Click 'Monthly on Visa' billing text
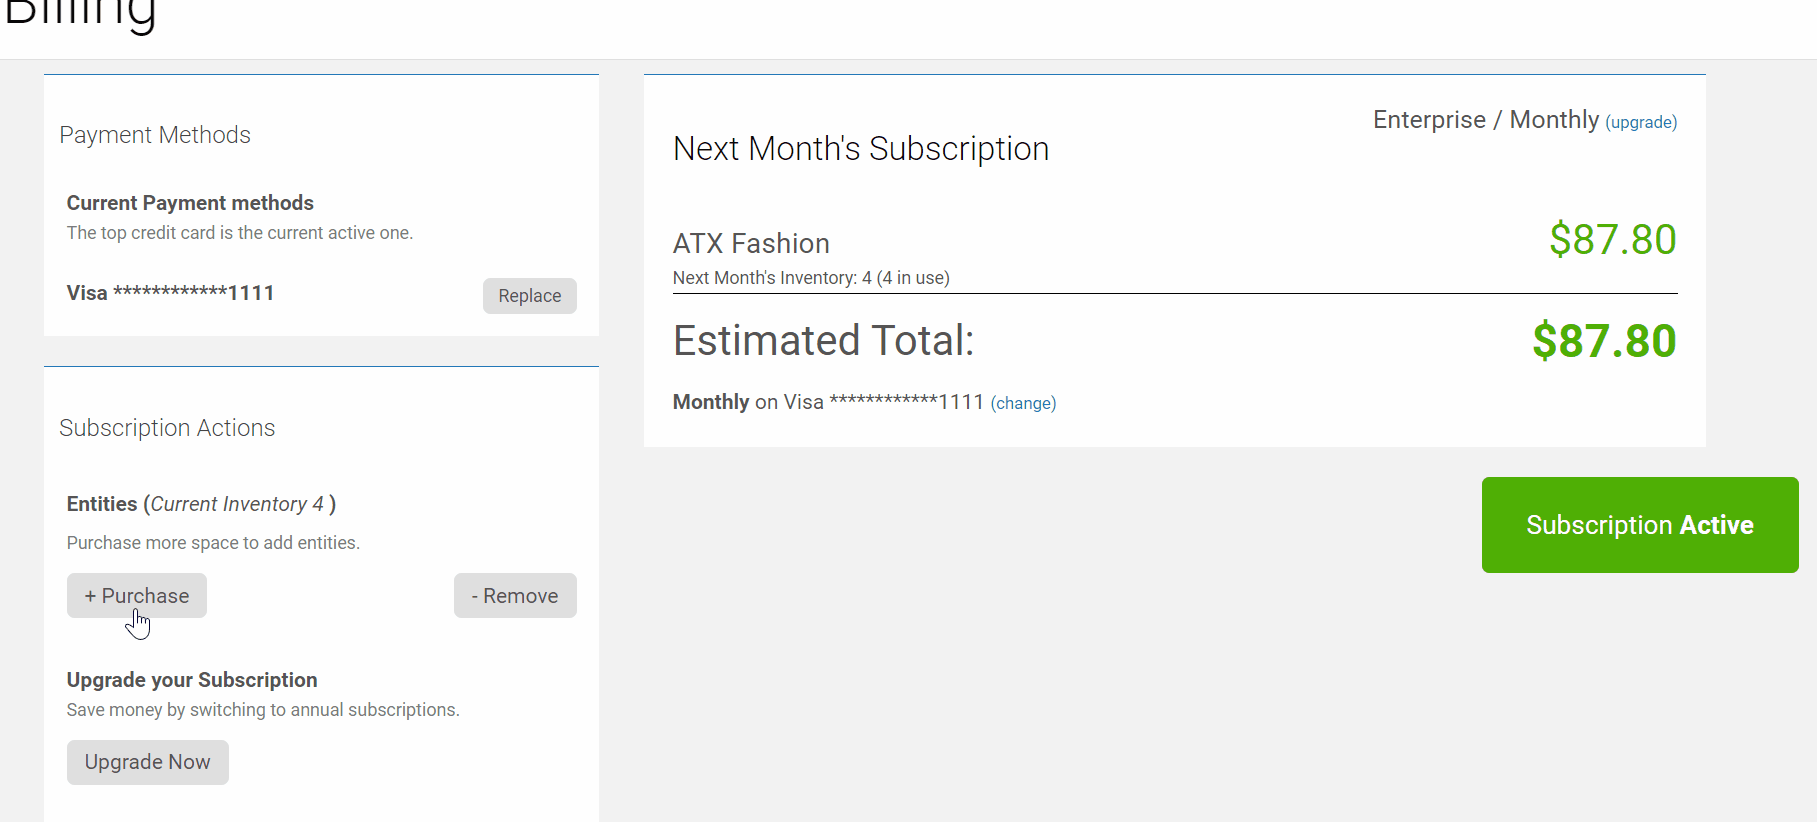The width and height of the screenshot is (1817, 822). (x=748, y=402)
